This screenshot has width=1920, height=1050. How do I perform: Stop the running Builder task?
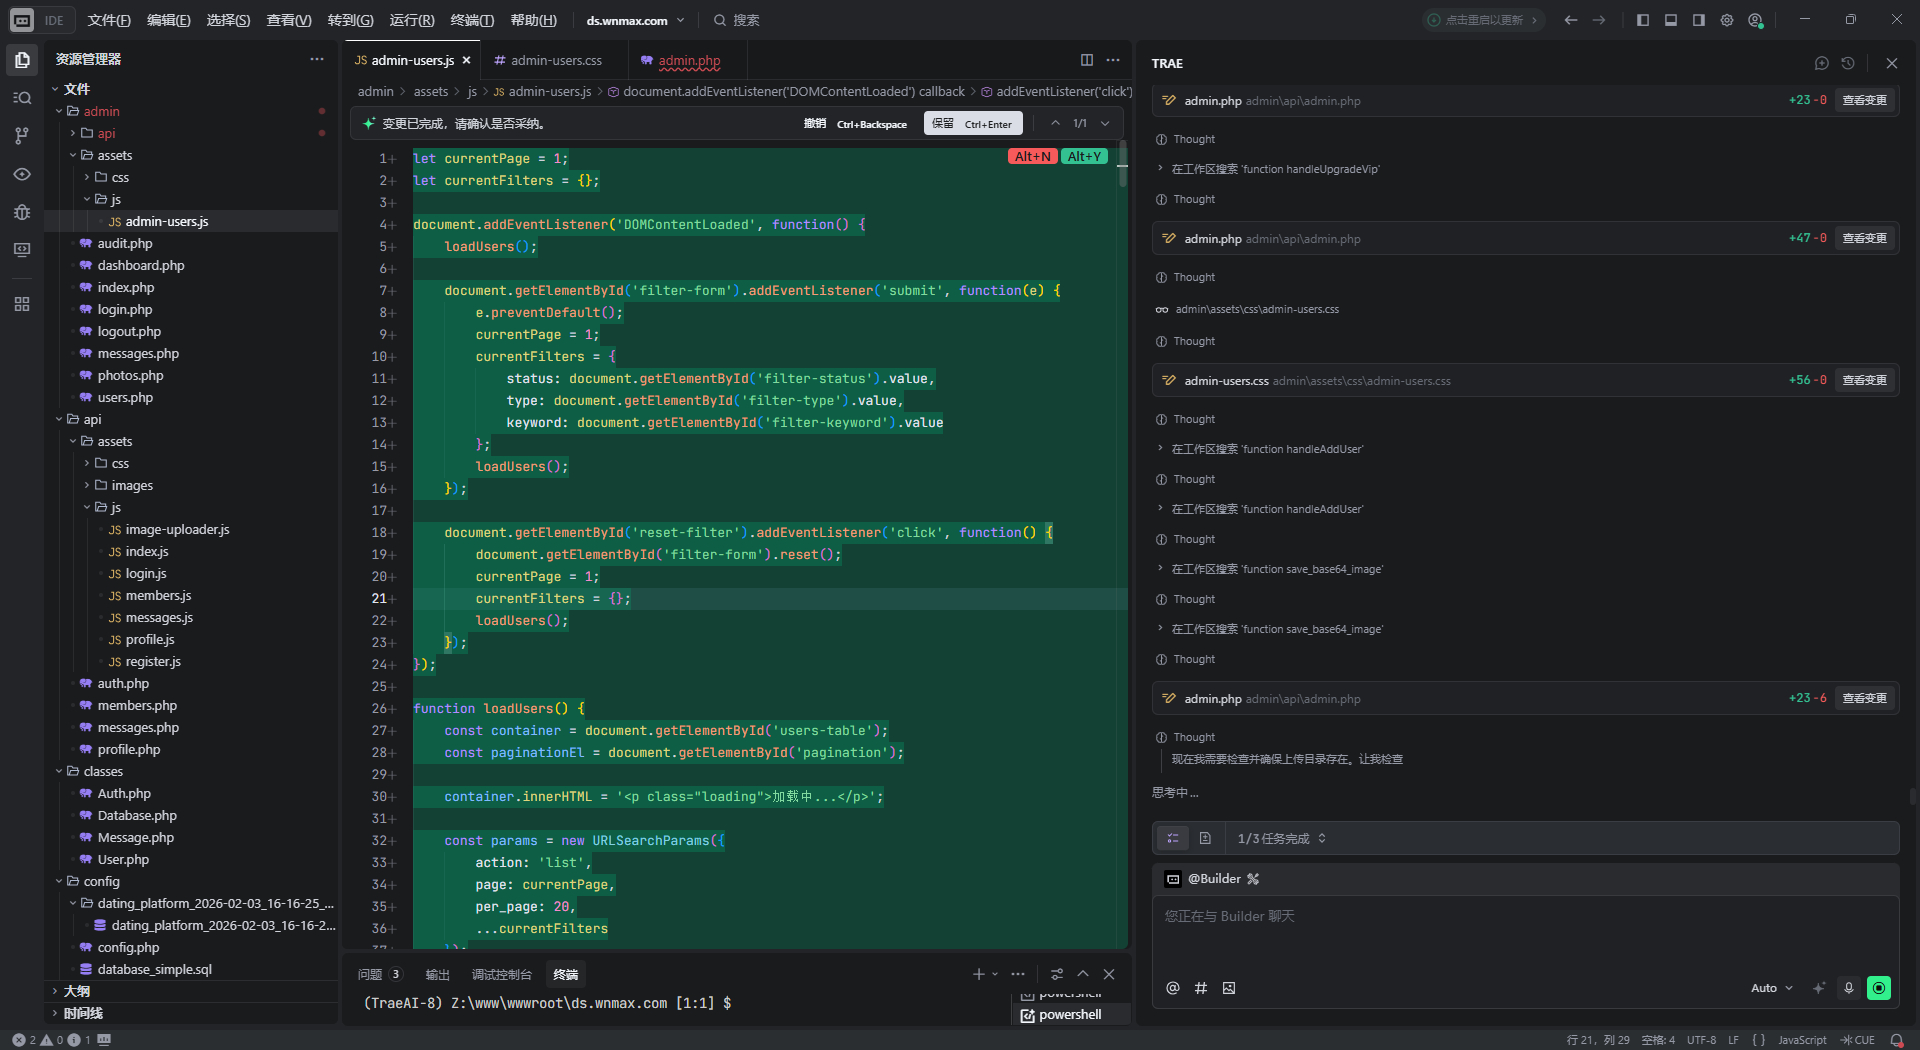point(1879,988)
